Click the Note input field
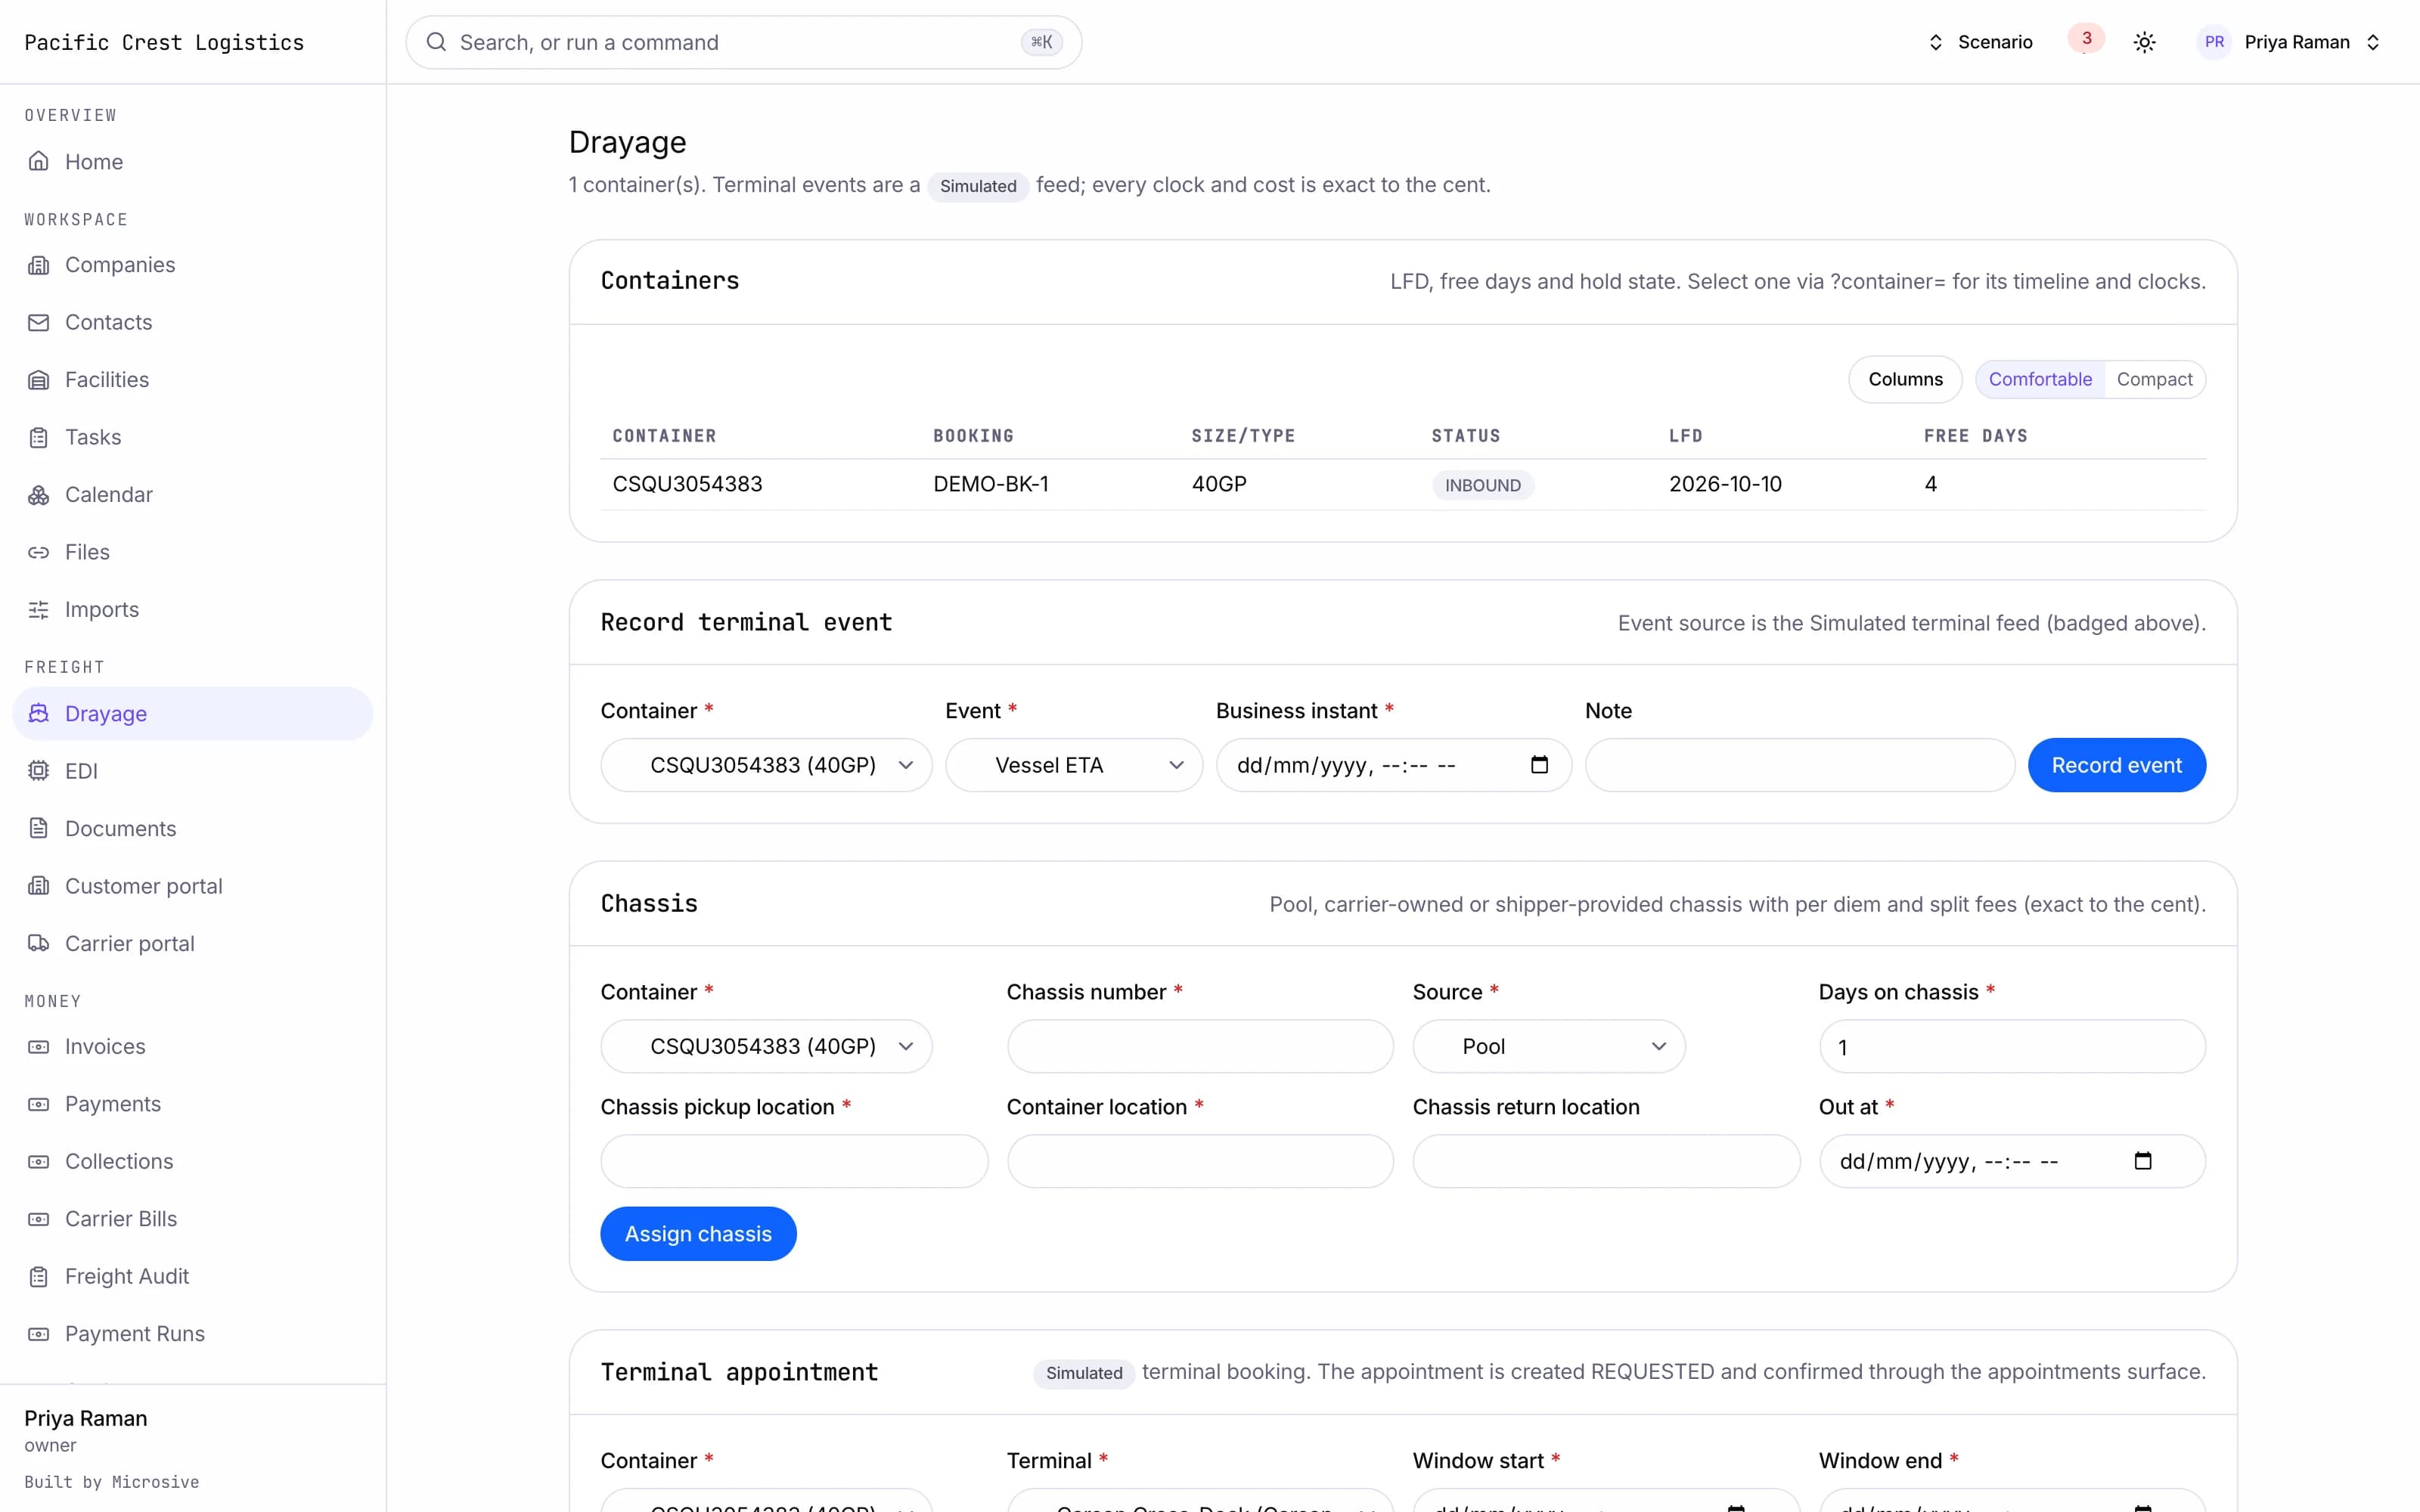The width and height of the screenshot is (2420, 1512). coord(1800,765)
